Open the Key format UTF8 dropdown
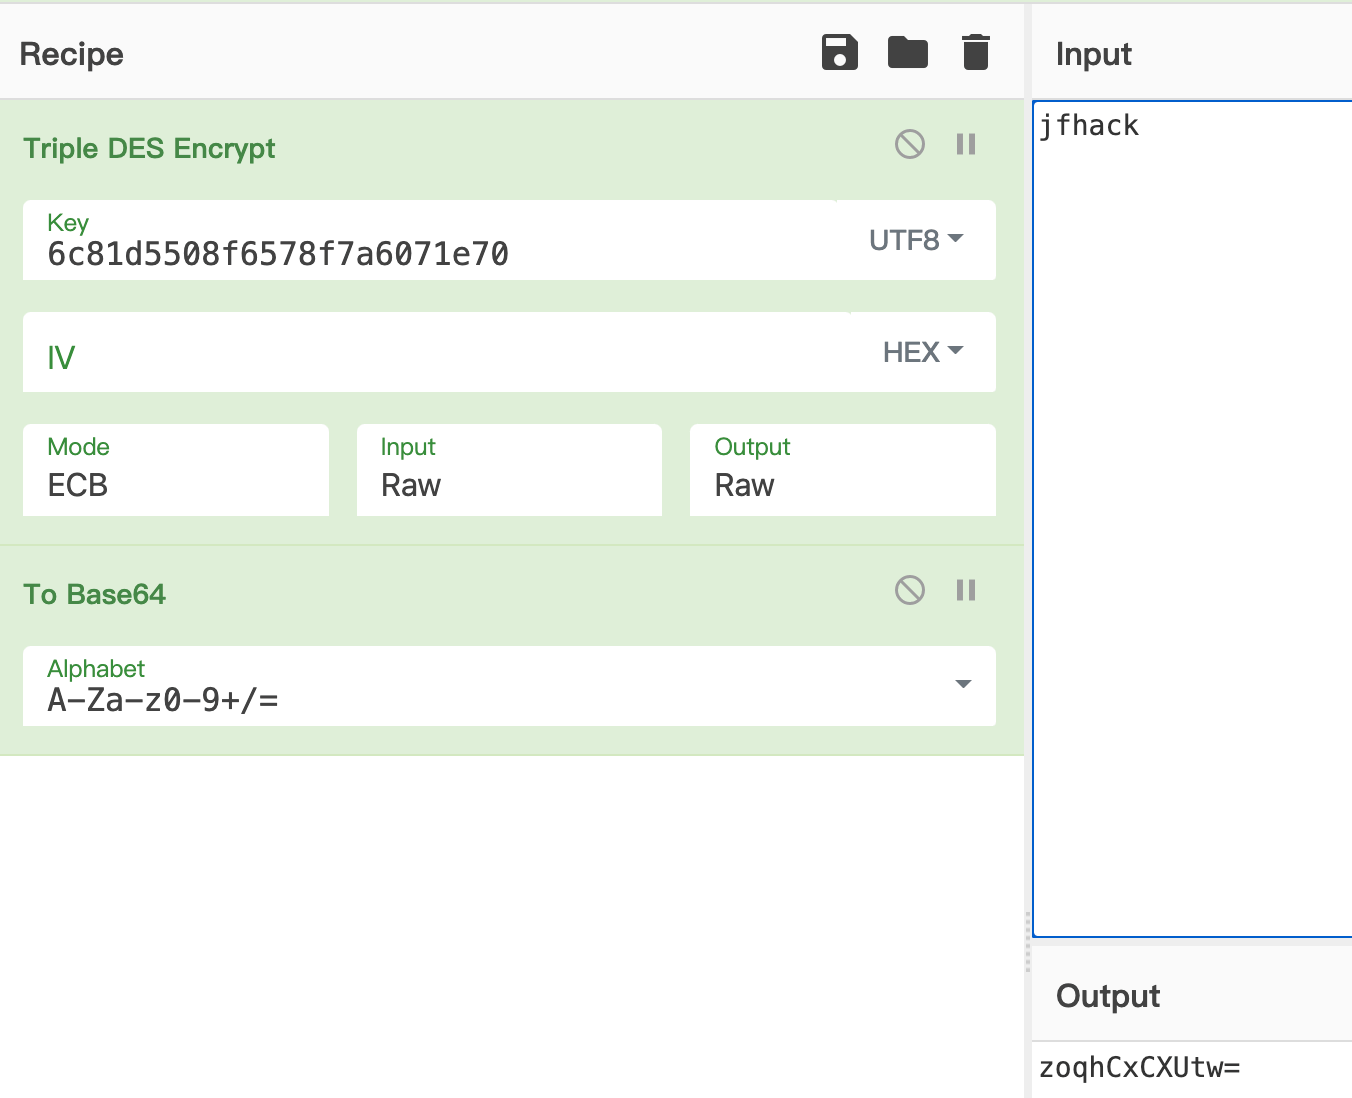Screen dimensions: 1352x1098 click(x=915, y=240)
